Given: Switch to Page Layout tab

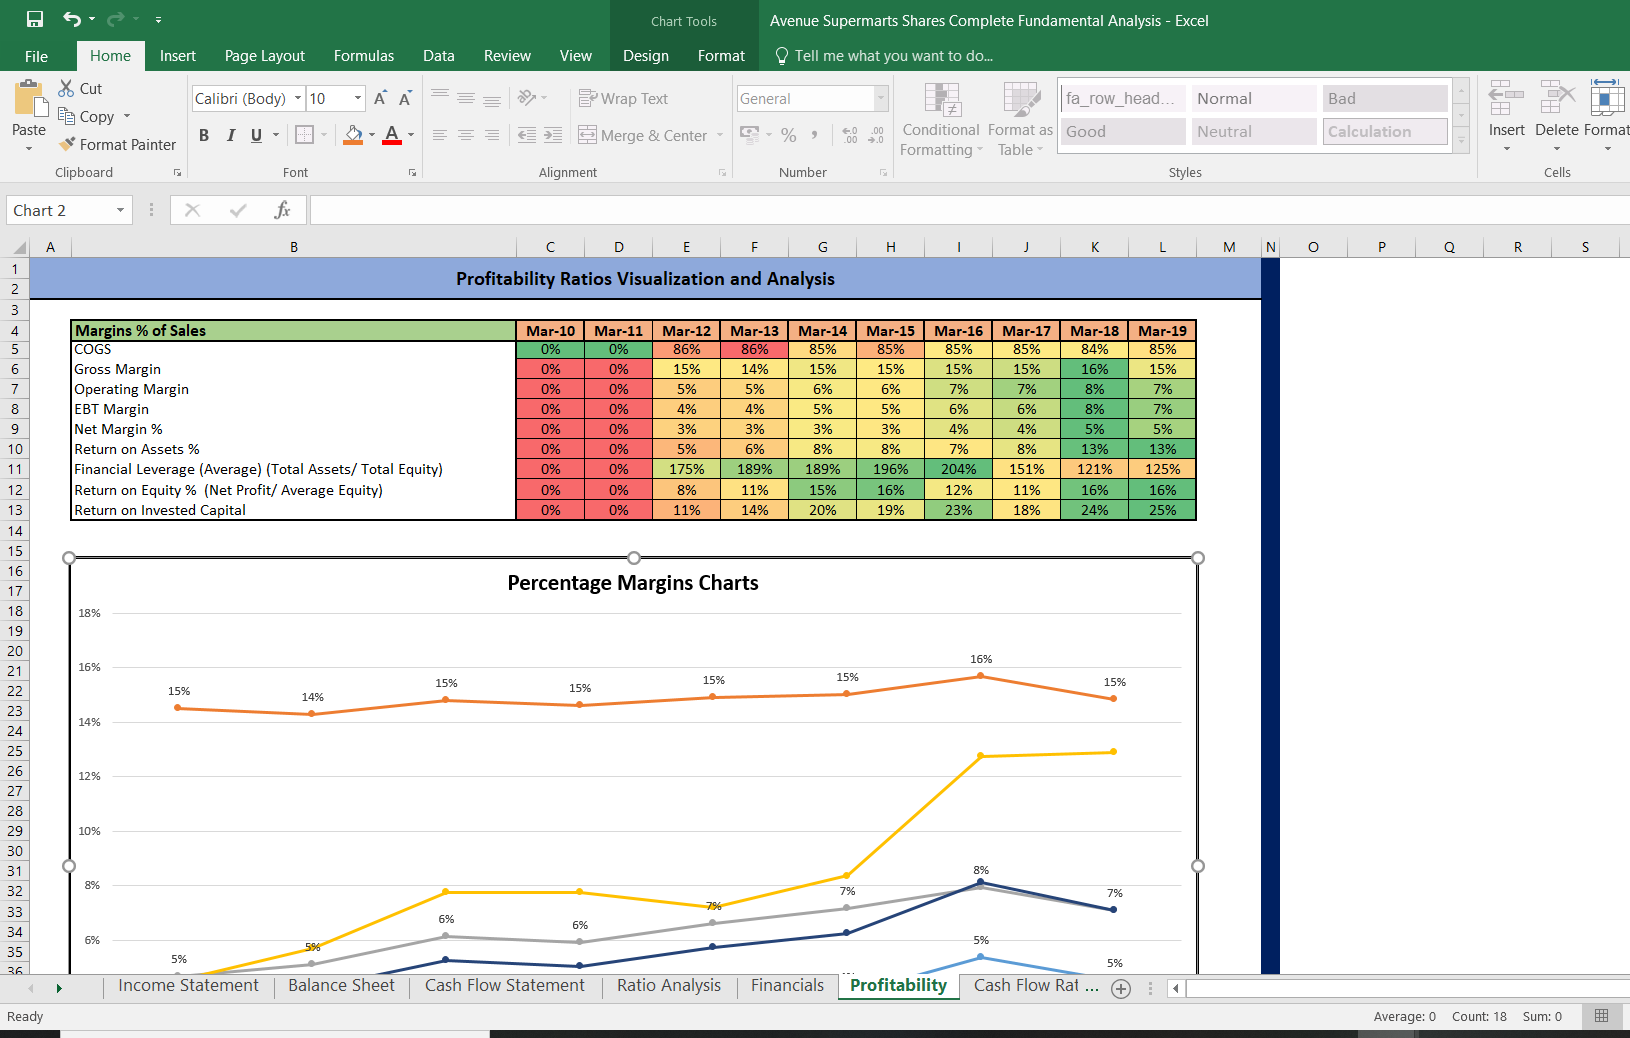Looking at the screenshot, I should tap(265, 56).
